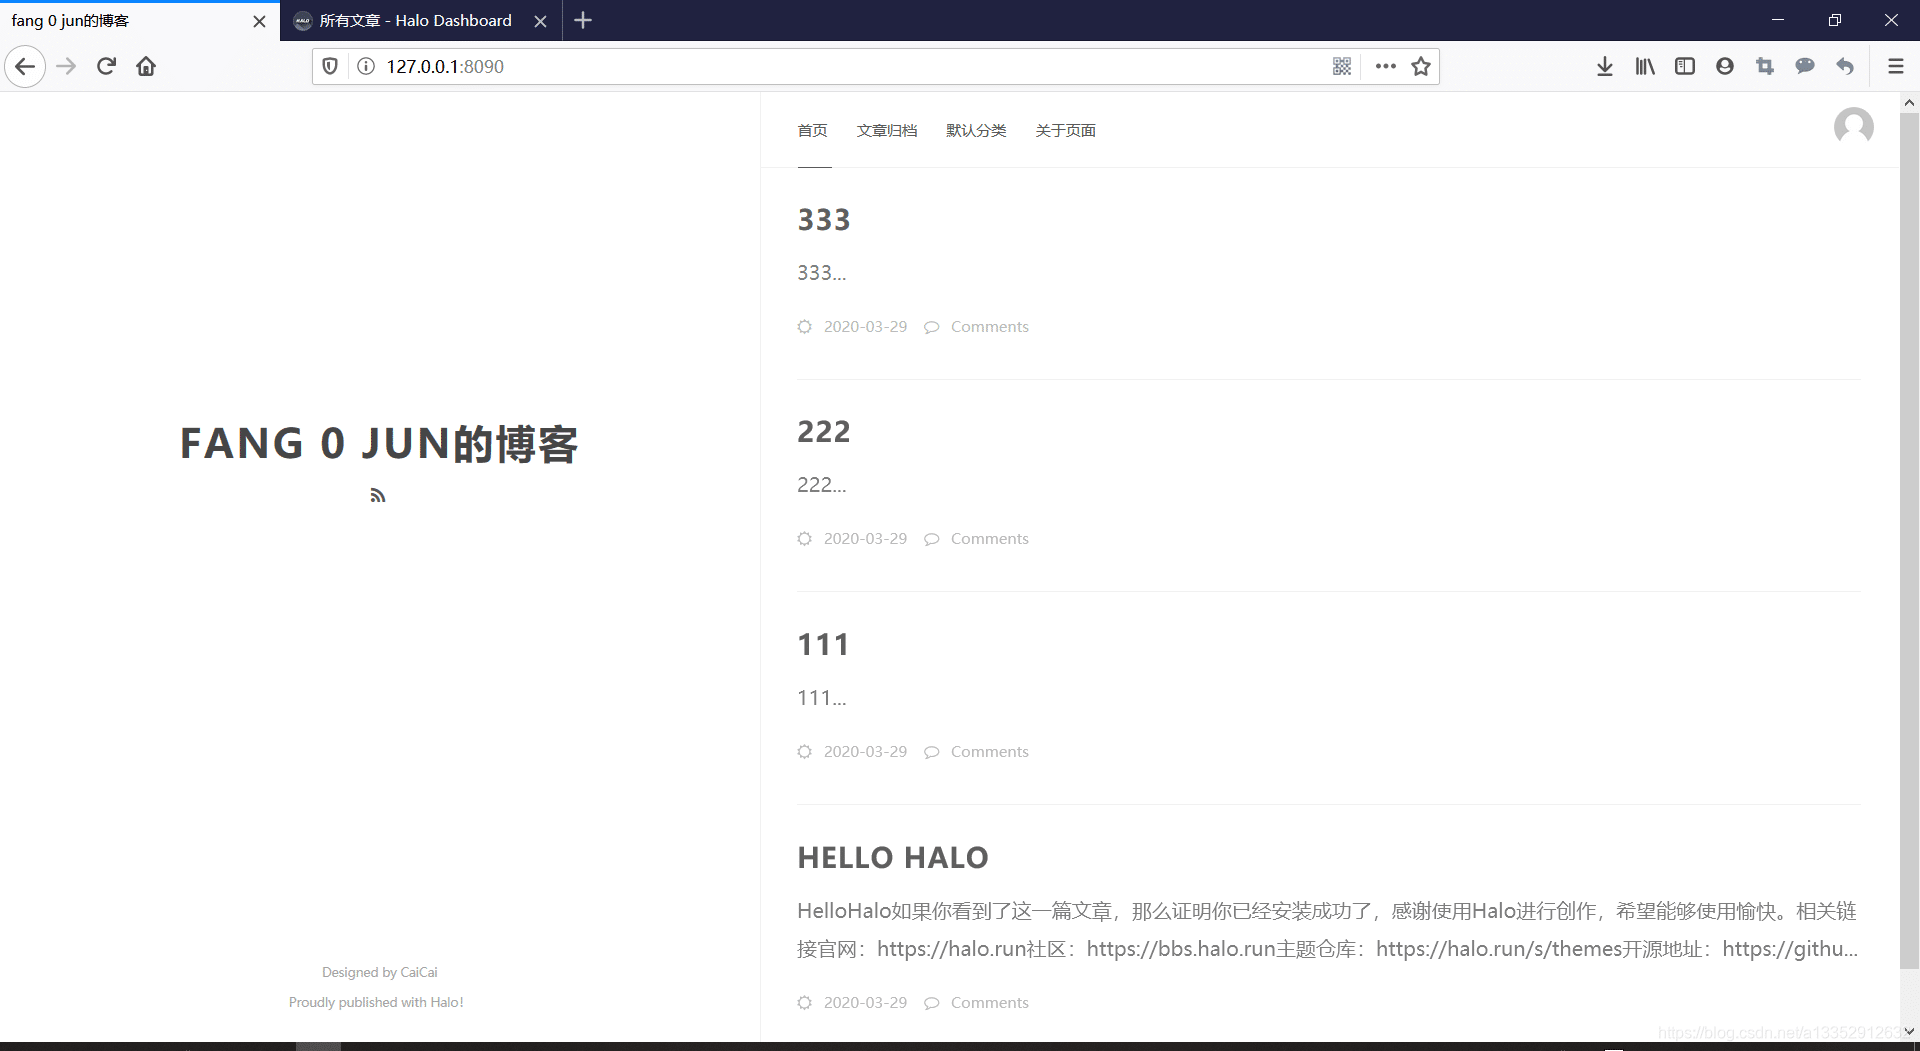Click the 2020-03-29 date of post 333

click(x=865, y=327)
